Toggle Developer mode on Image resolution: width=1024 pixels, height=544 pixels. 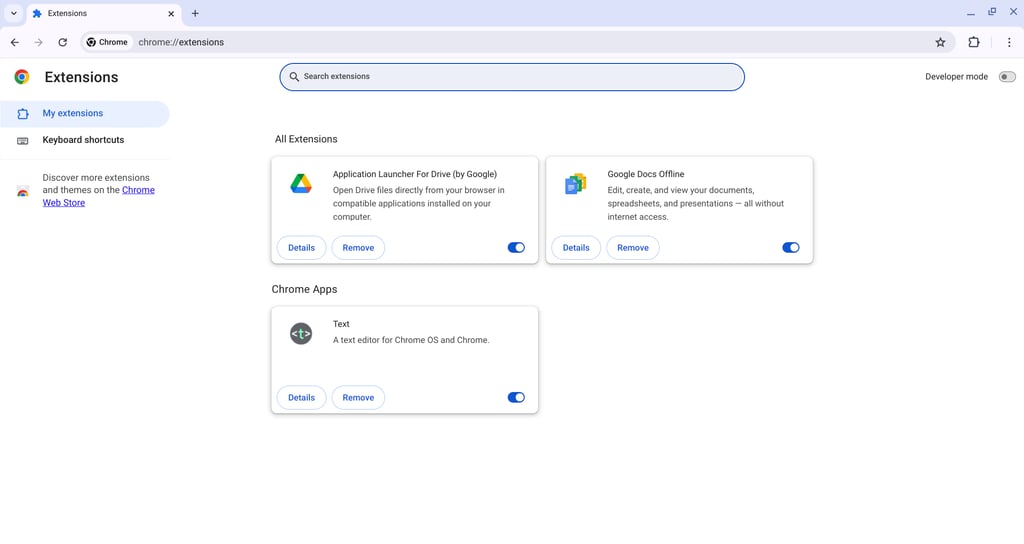(x=1007, y=77)
